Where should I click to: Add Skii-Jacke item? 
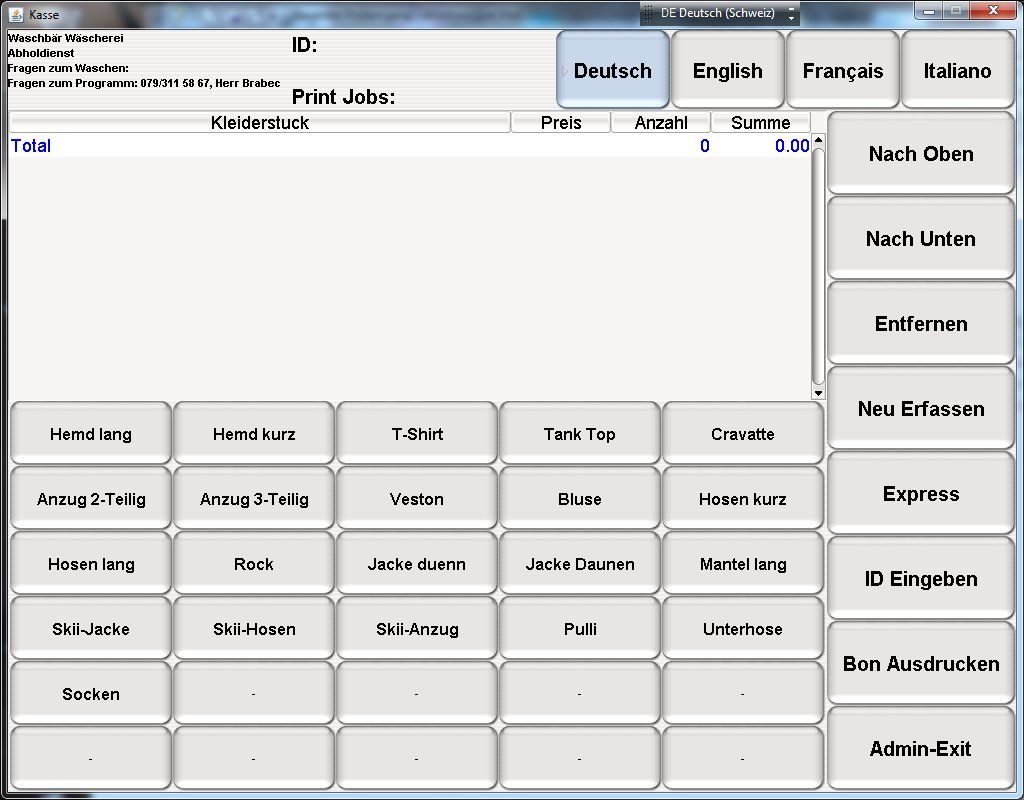point(91,629)
